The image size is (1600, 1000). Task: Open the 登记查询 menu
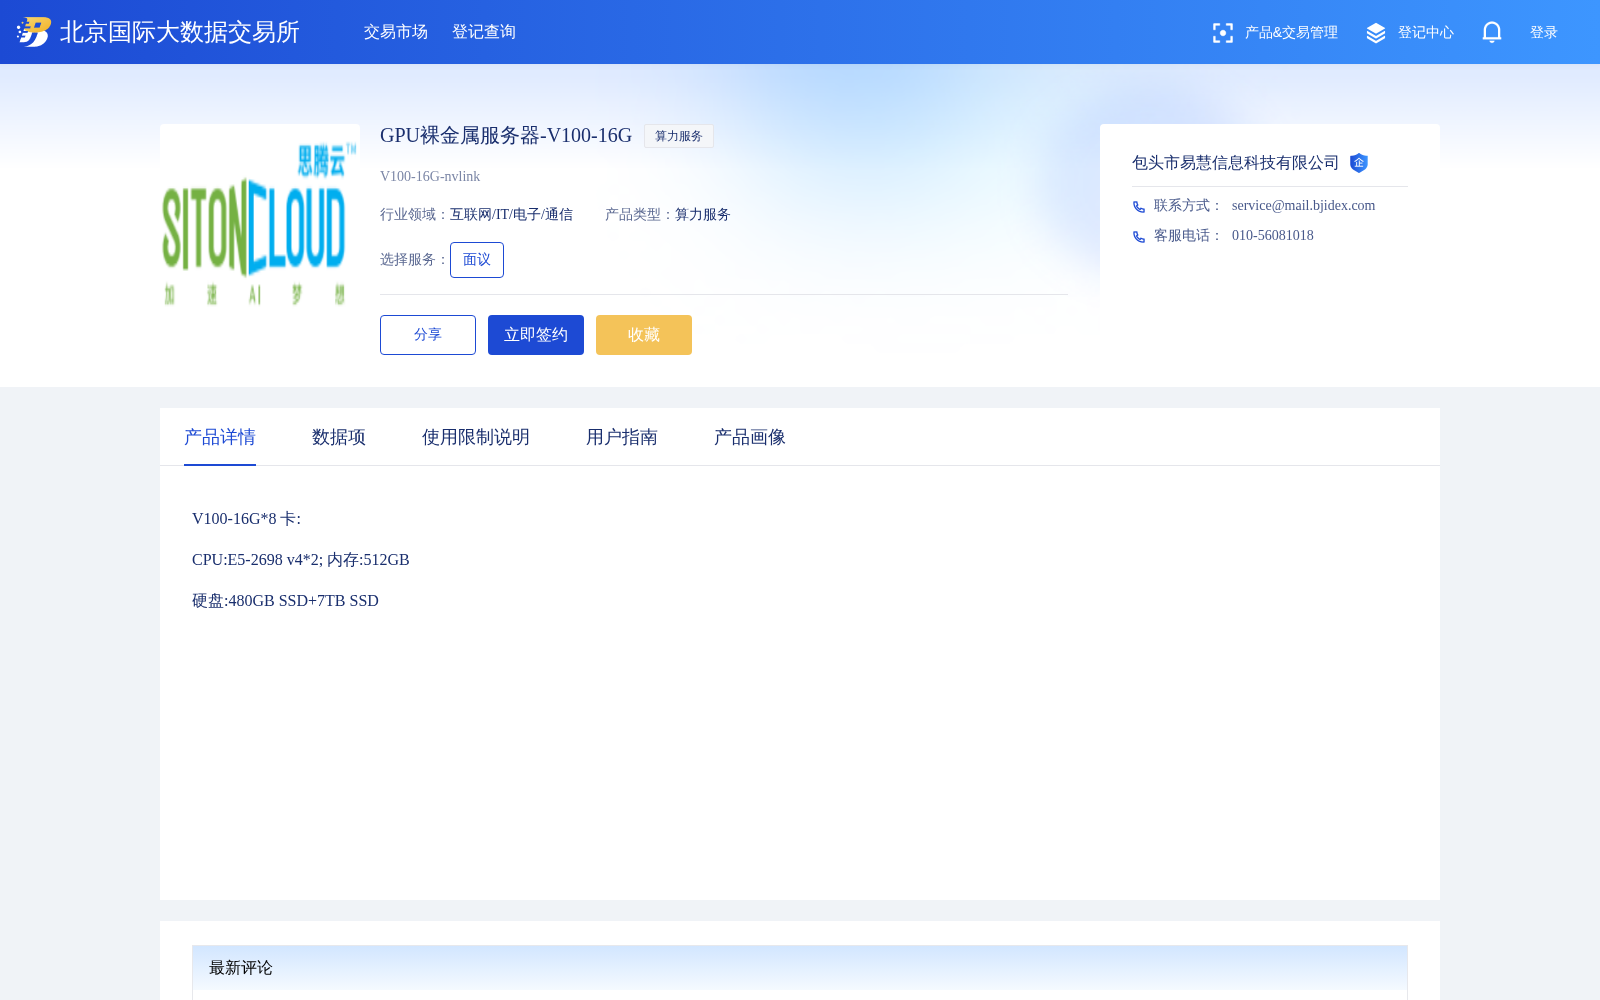point(484,32)
